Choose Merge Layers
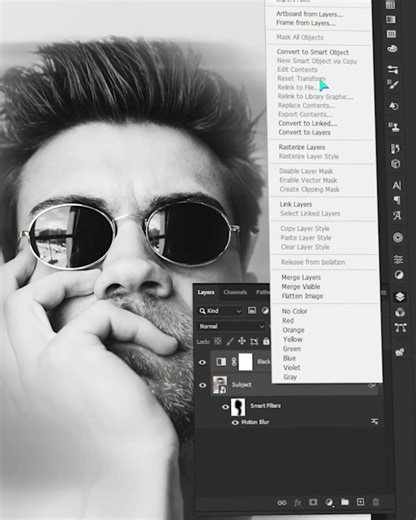The width and height of the screenshot is (416, 520). [x=301, y=277]
